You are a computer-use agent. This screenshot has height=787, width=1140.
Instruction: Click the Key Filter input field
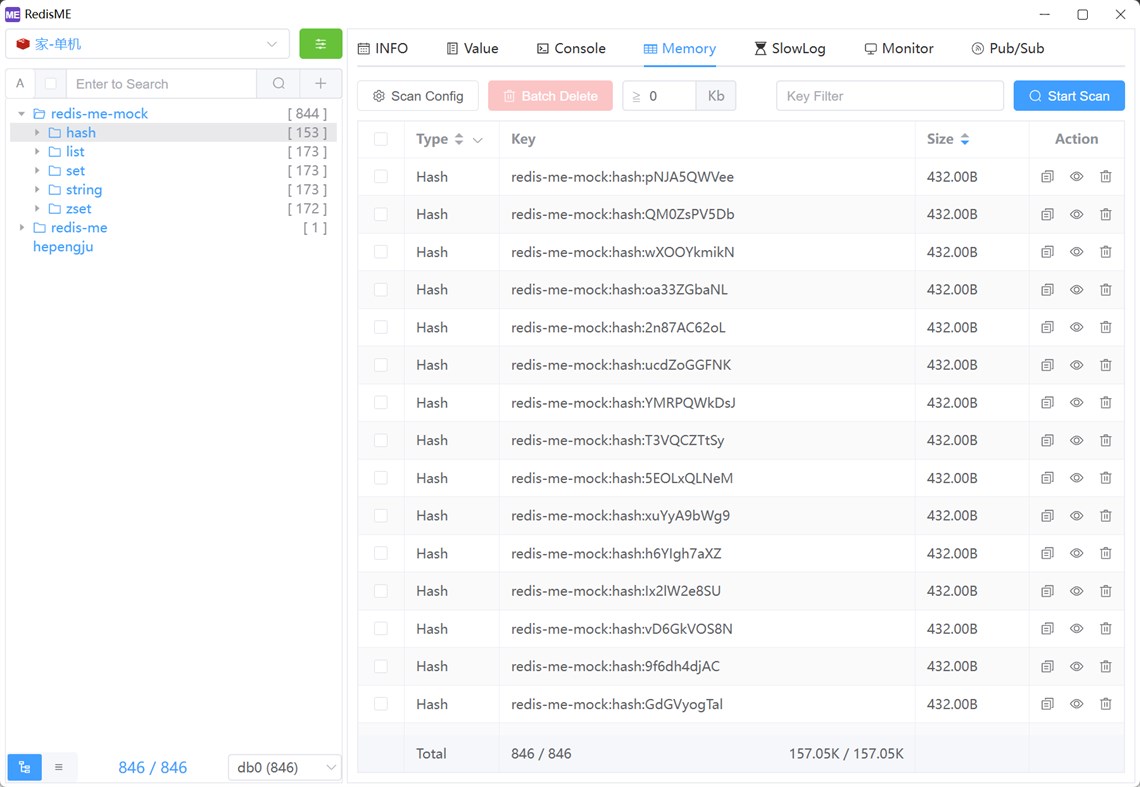[x=890, y=96]
